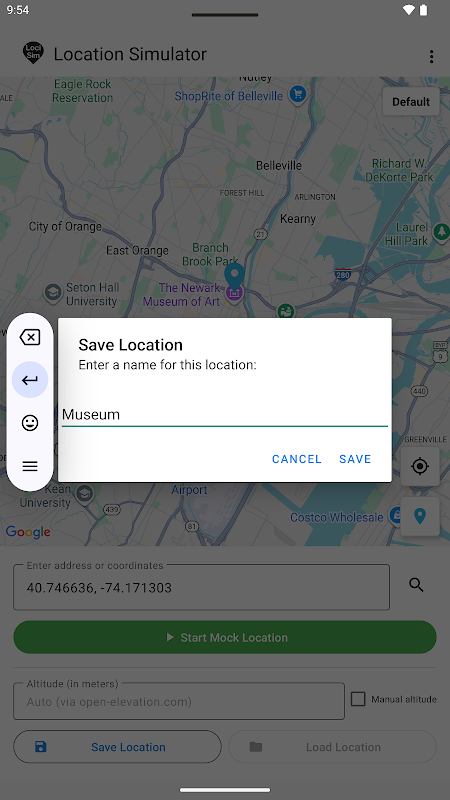The height and width of the screenshot is (800, 450).
Task: Tap the my-location crosshair button on map
Action: click(420, 466)
